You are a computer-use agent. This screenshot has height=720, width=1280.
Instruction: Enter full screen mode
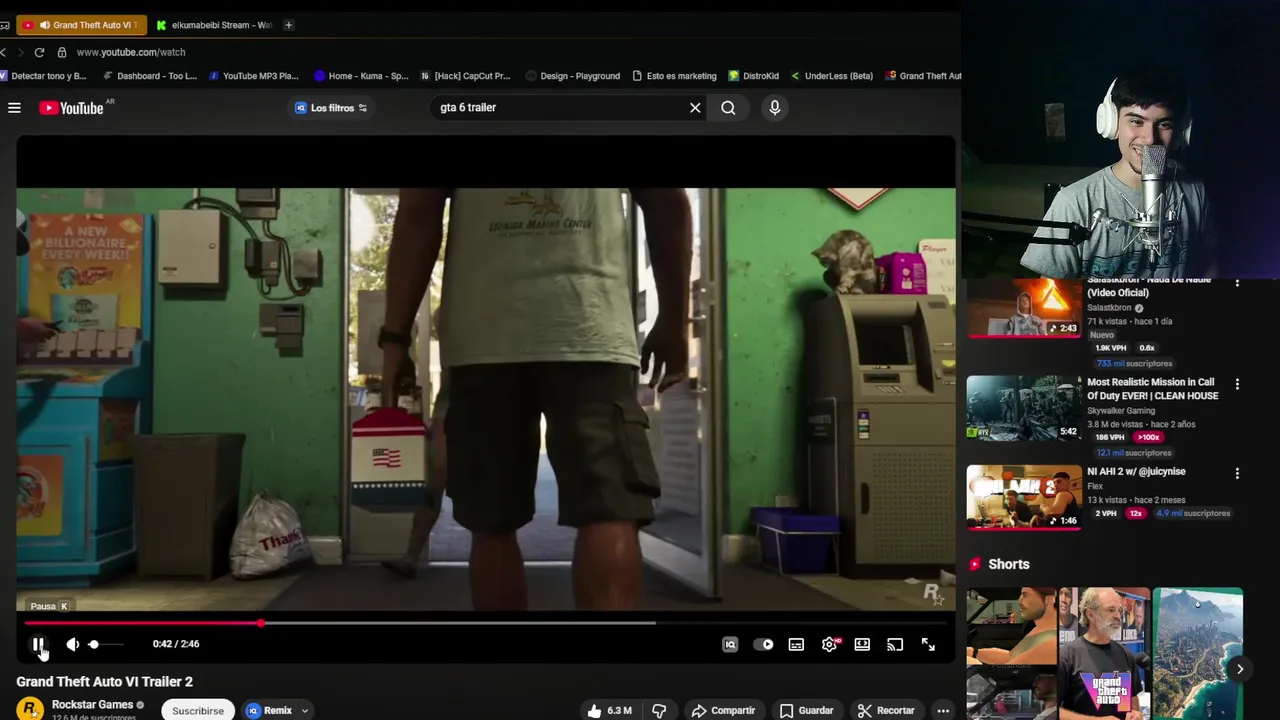(x=928, y=645)
